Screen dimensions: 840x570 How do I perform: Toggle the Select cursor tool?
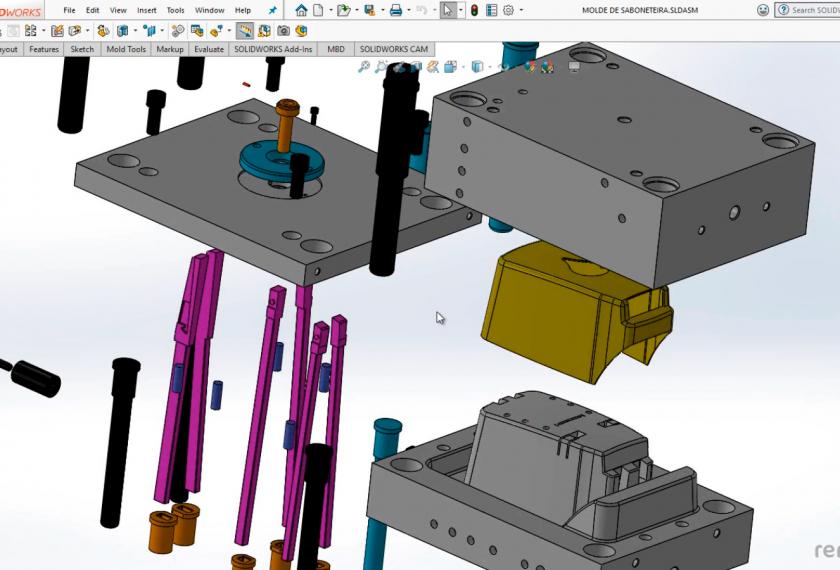pos(447,10)
